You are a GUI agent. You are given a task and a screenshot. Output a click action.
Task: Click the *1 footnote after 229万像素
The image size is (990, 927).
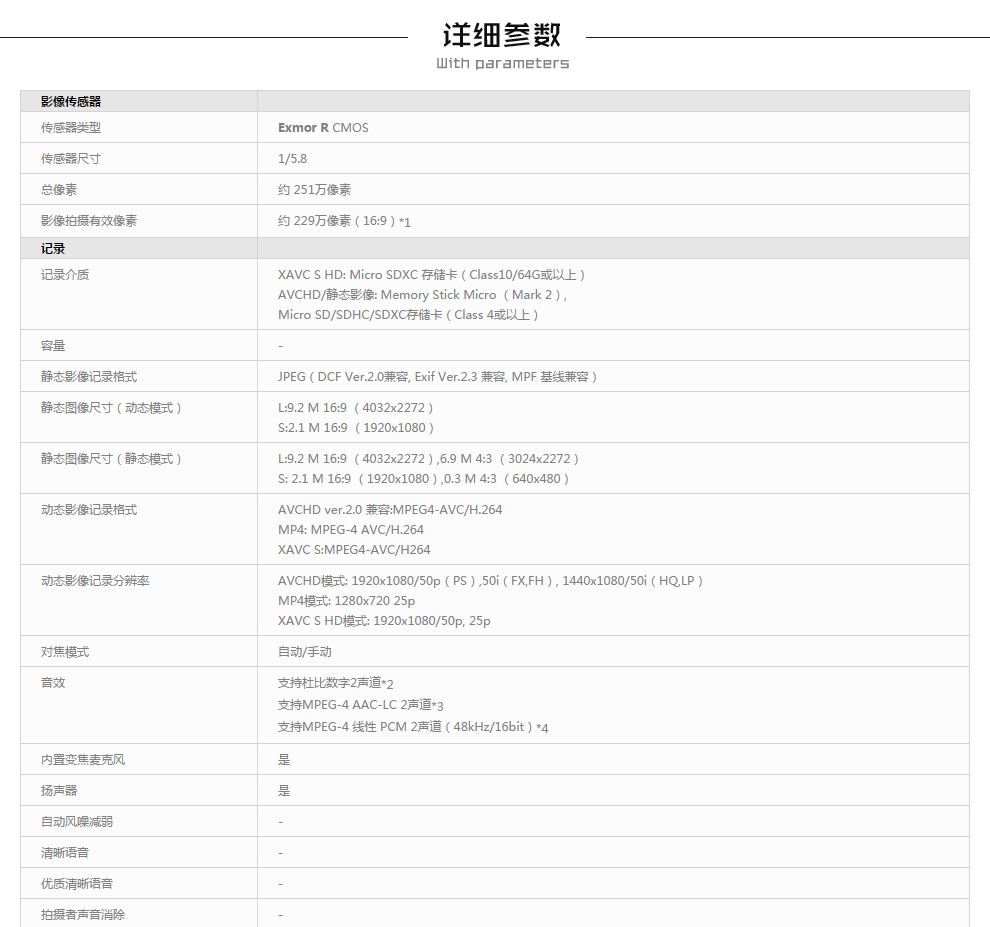405,222
